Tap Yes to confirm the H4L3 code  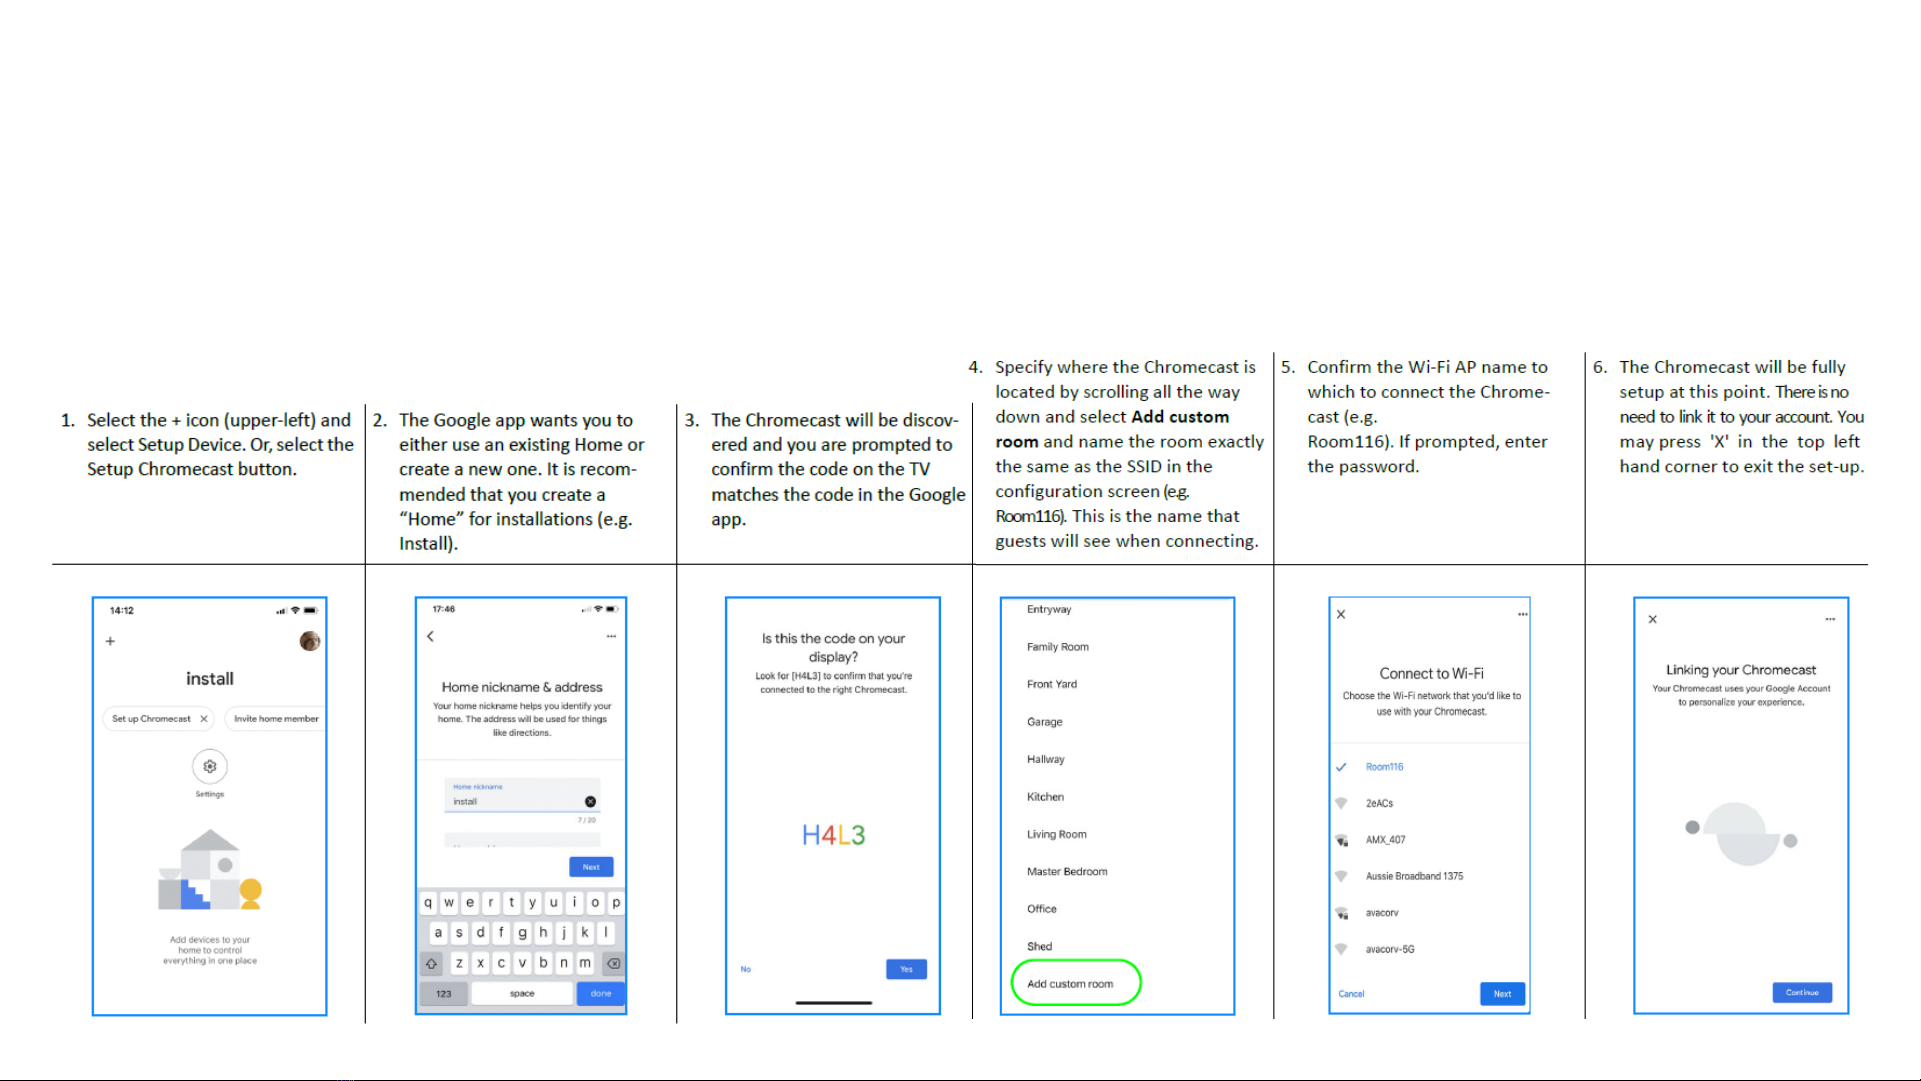tap(906, 969)
